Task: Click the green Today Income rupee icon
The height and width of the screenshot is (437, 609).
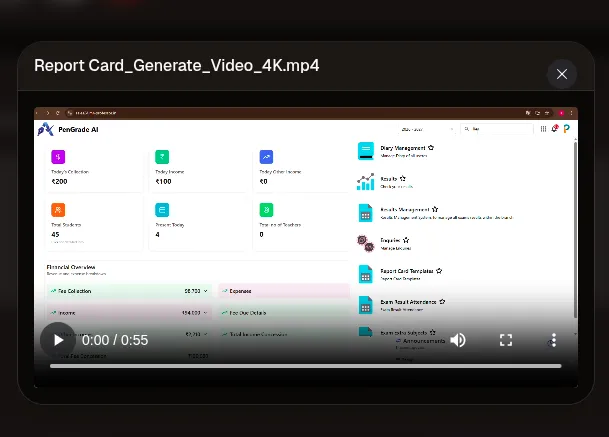Action: pyautogui.click(x=162, y=157)
